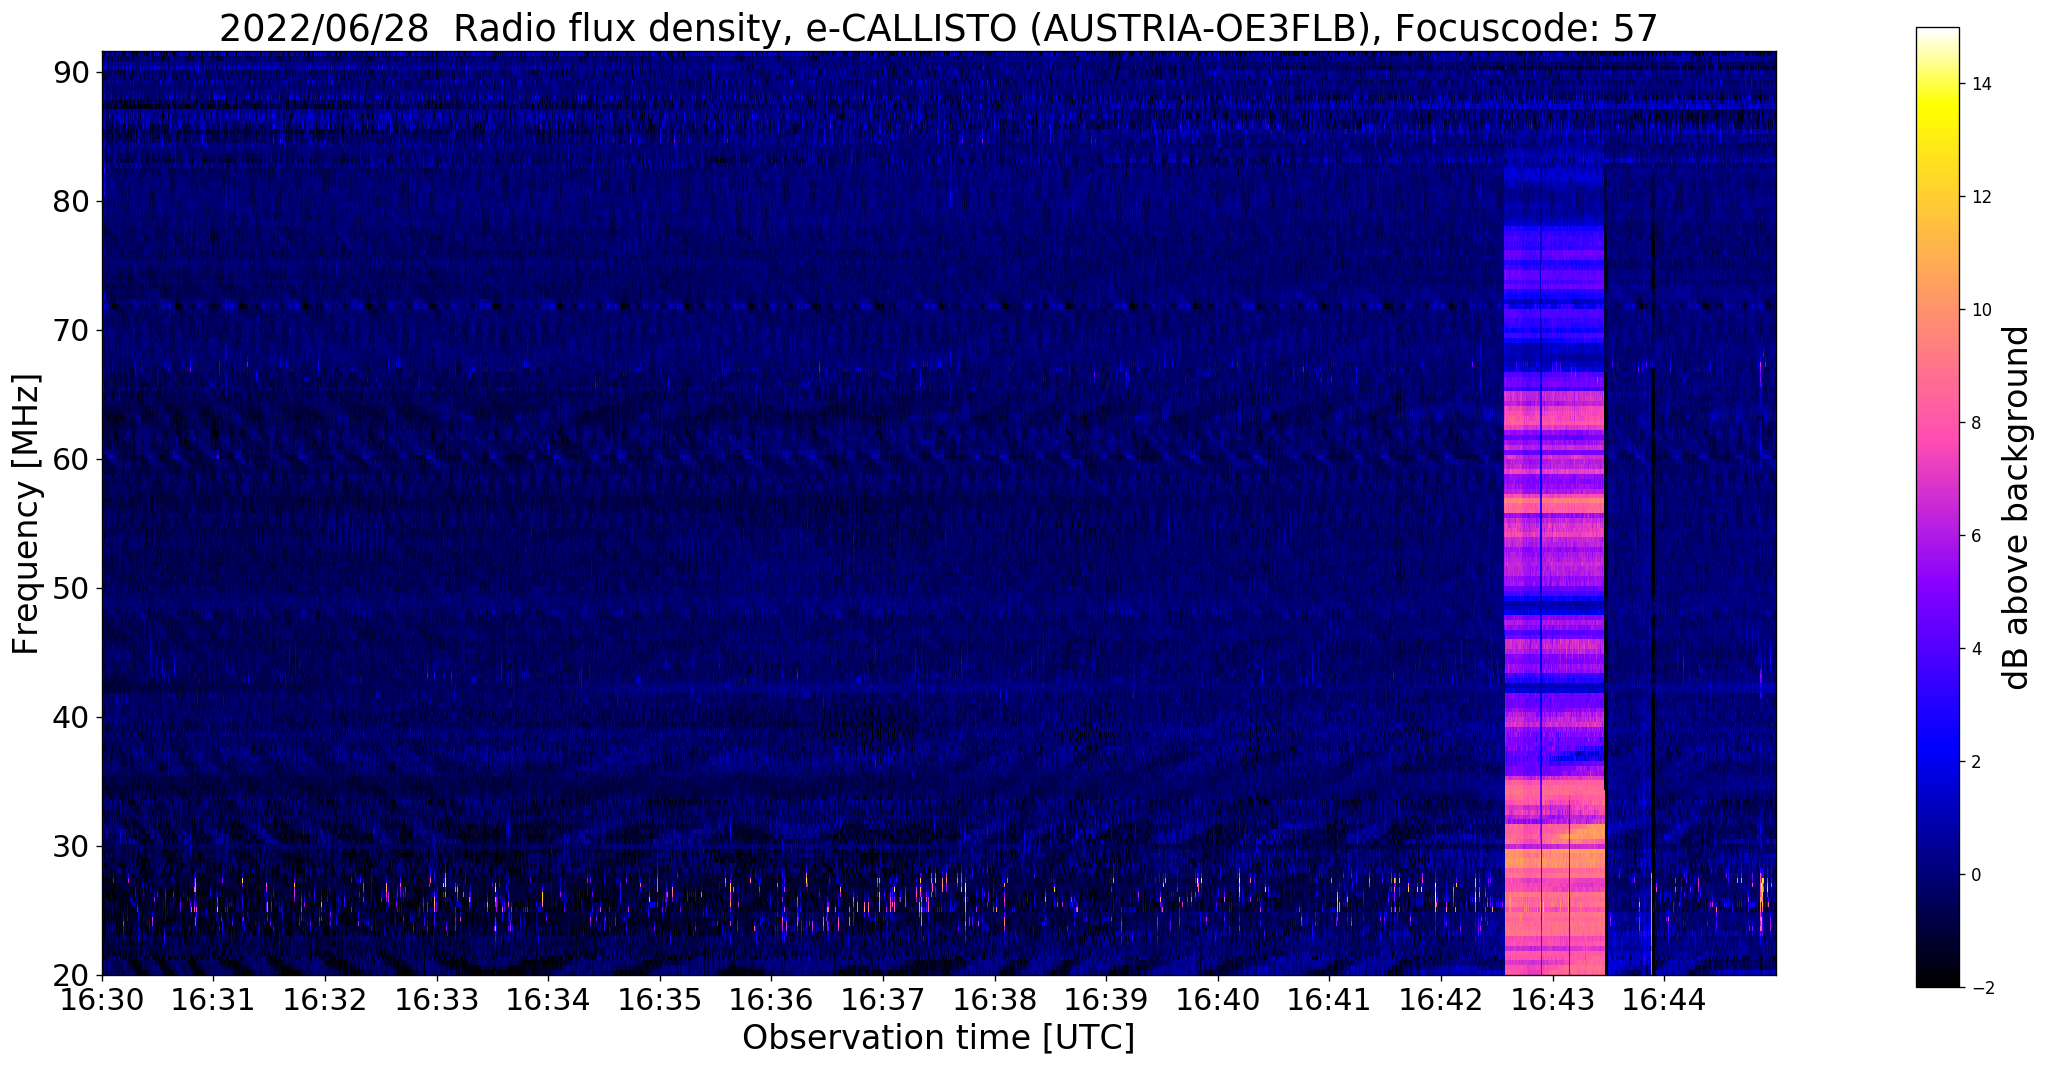Click the 40 MHz frequency tick label
Screen dimensions: 2047x1067
coord(72,718)
